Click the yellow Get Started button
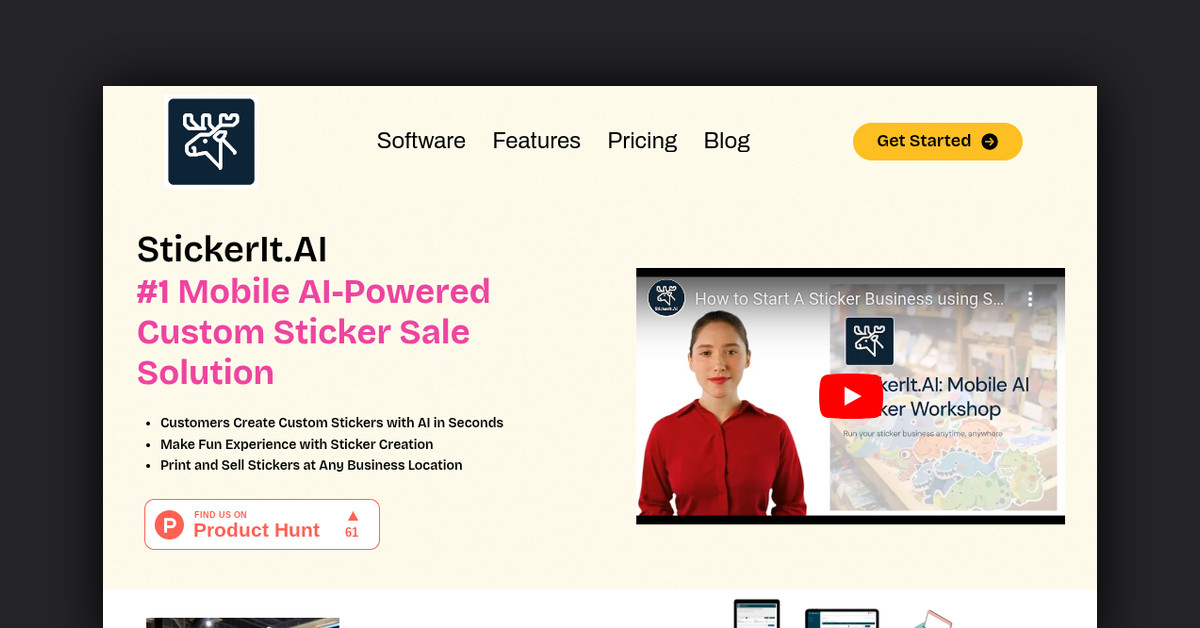1200x628 pixels. coord(937,141)
